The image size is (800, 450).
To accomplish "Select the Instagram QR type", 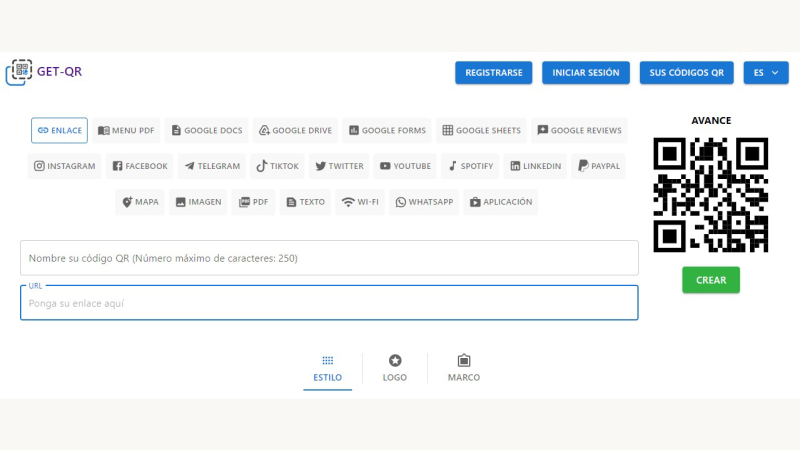I will coord(64,166).
